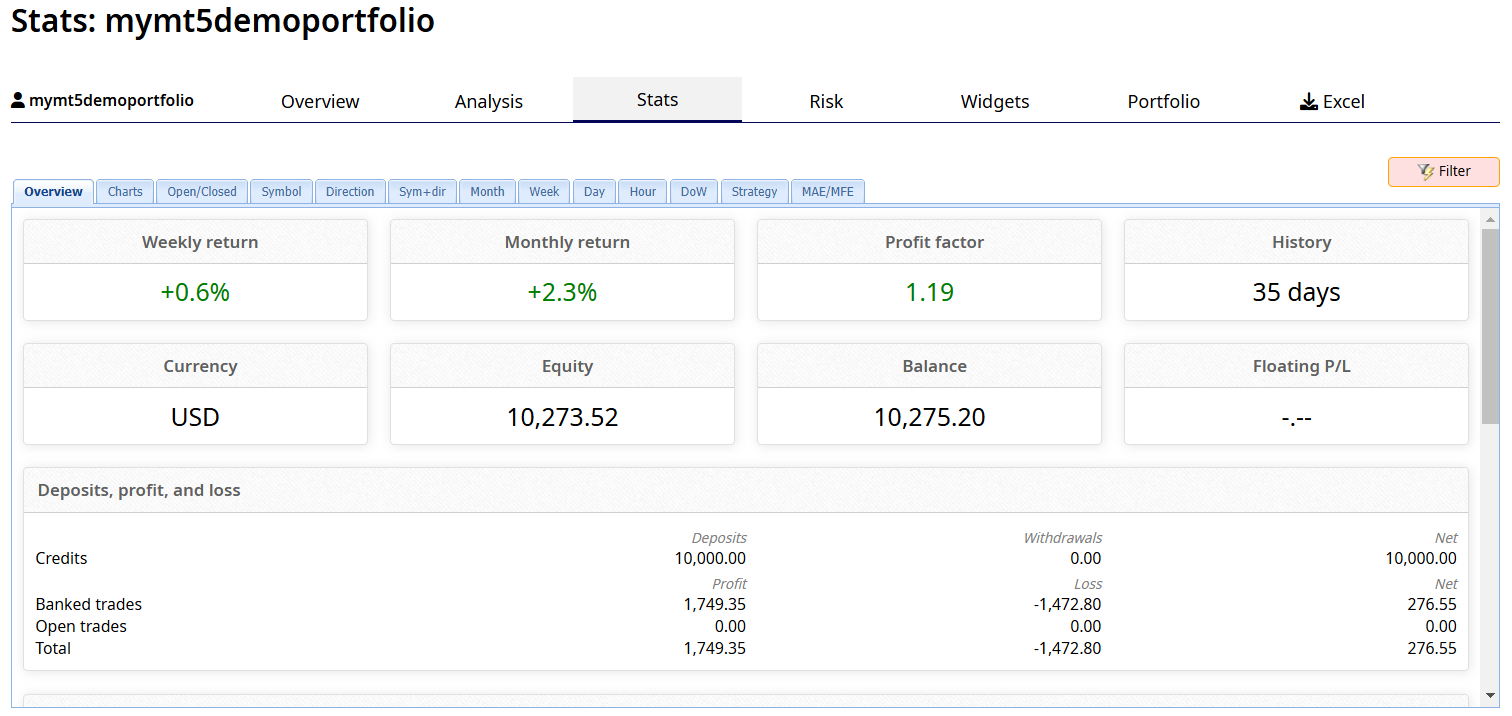The width and height of the screenshot is (1512, 716).
Task: Click the Equity card header
Action: tap(562, 366)
